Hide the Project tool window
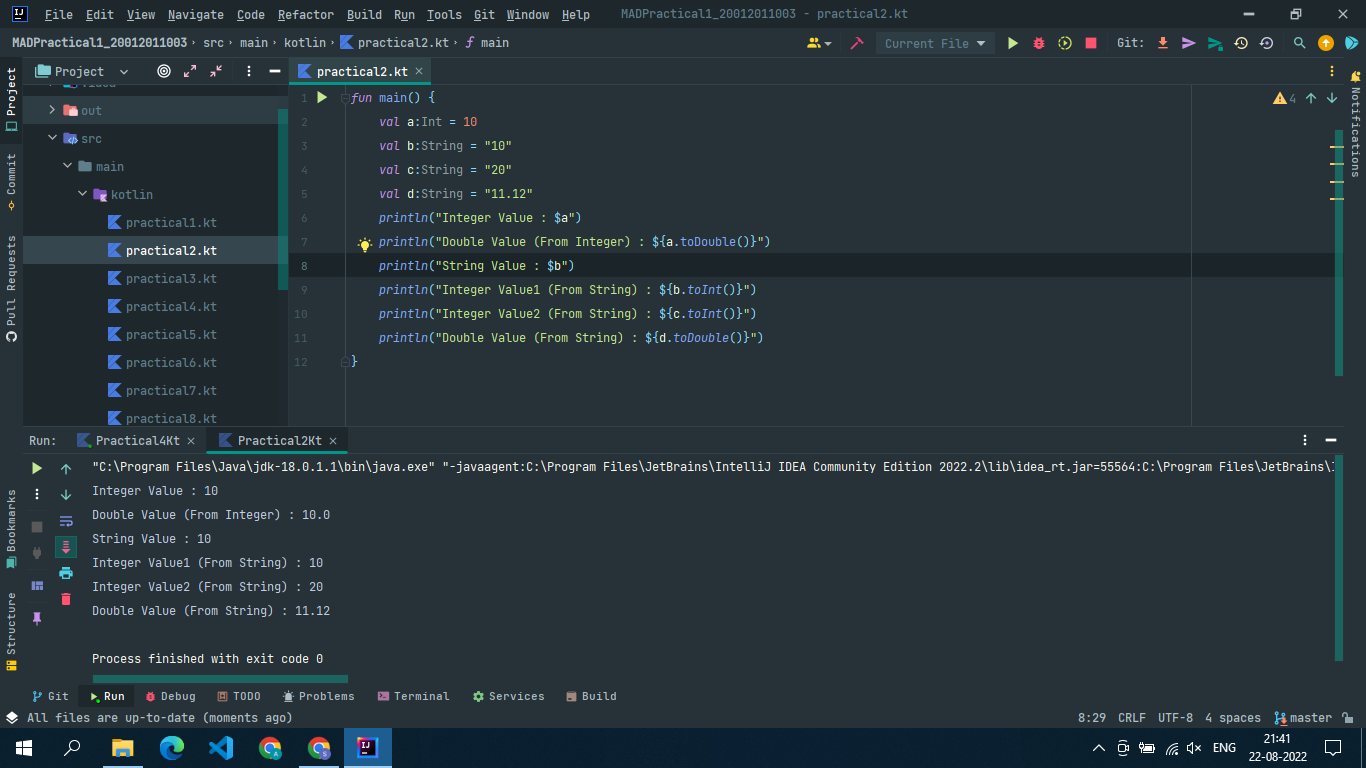1366x768 pixels. point(275,71)
